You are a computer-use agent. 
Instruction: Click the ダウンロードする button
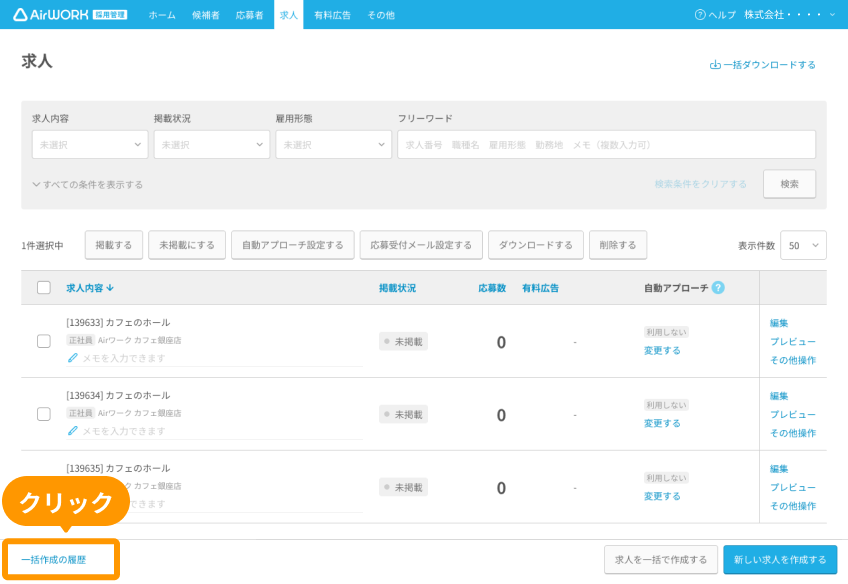535,245
